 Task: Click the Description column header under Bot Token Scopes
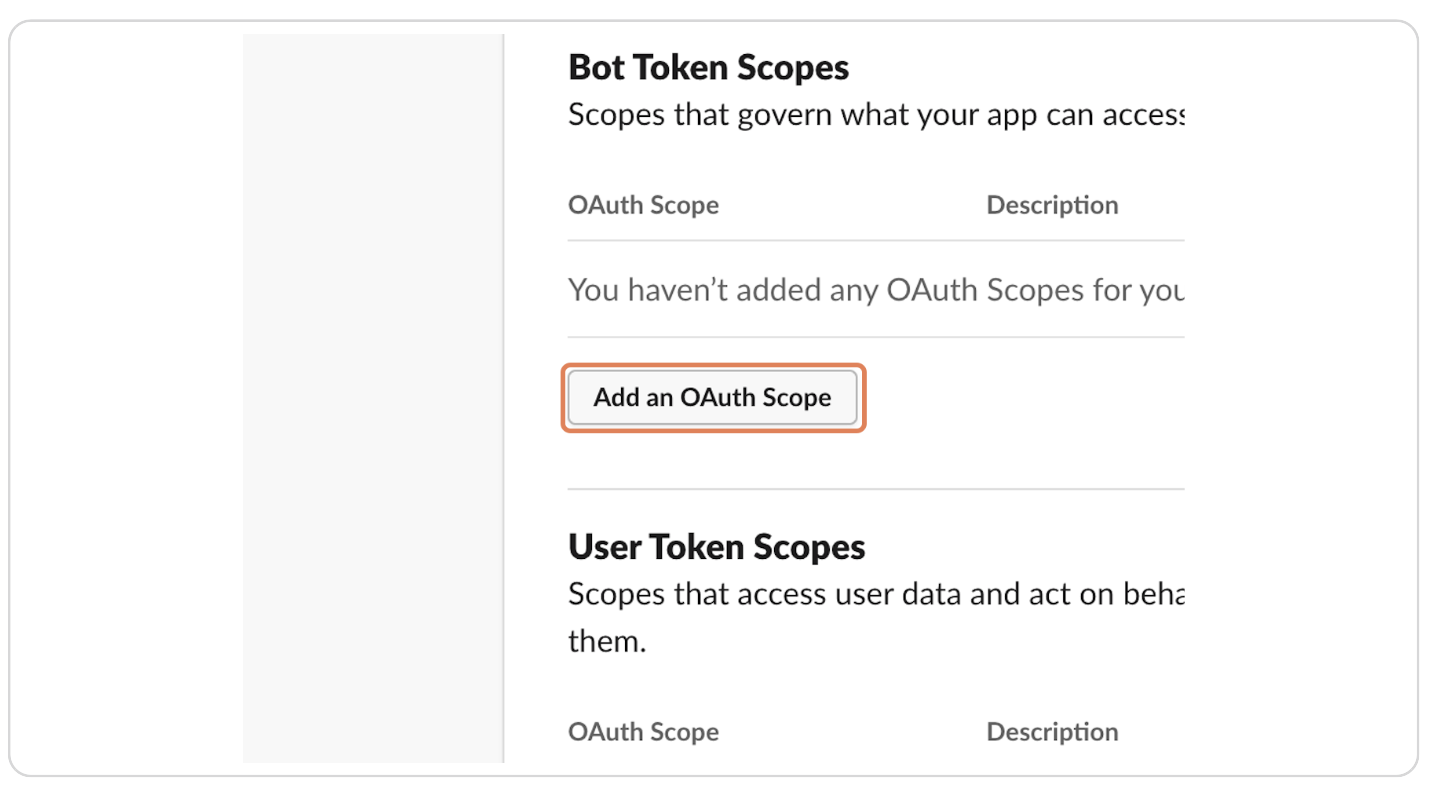1052,204
